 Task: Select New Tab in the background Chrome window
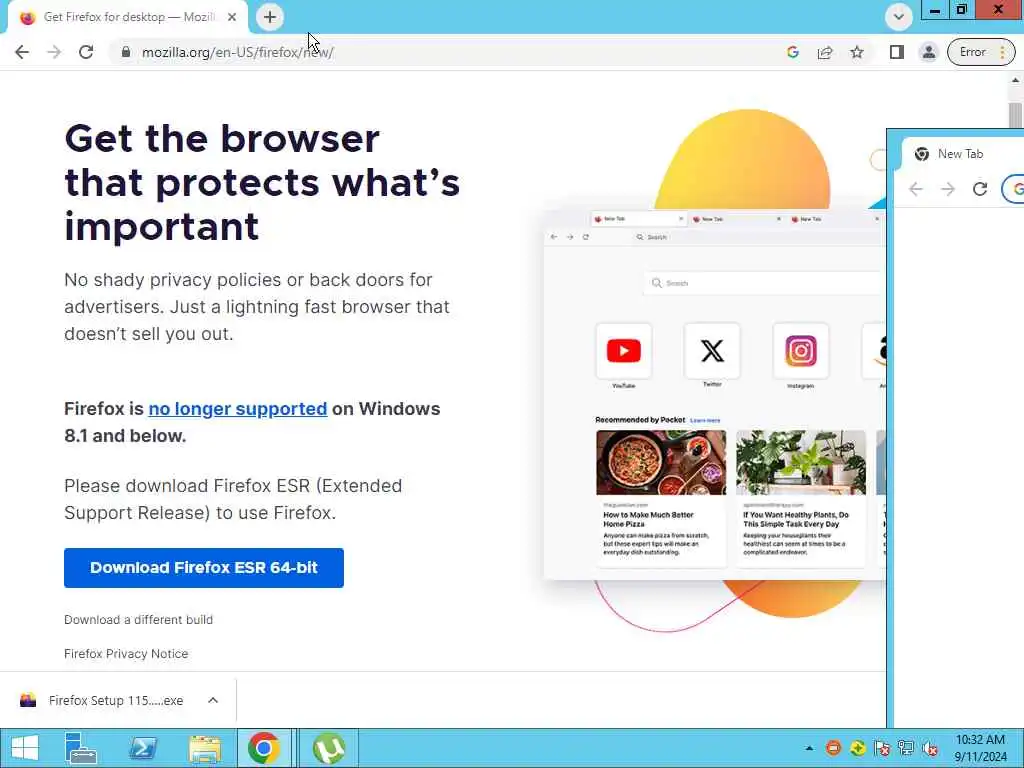tap(960, 154)
